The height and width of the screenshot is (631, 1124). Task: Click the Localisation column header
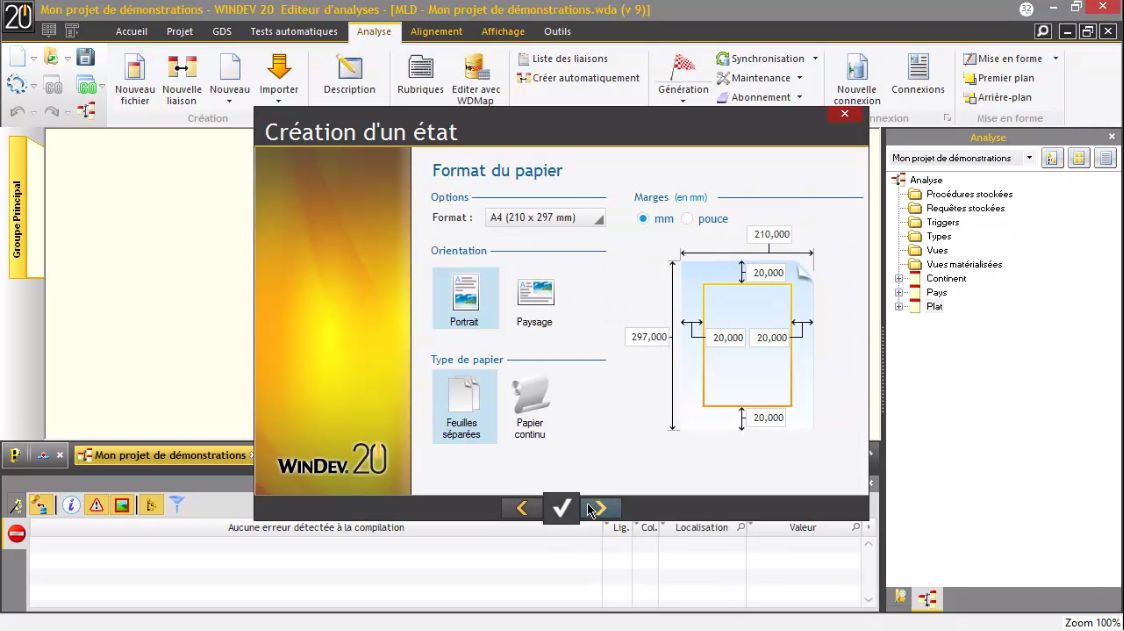[x=702, y=527]
